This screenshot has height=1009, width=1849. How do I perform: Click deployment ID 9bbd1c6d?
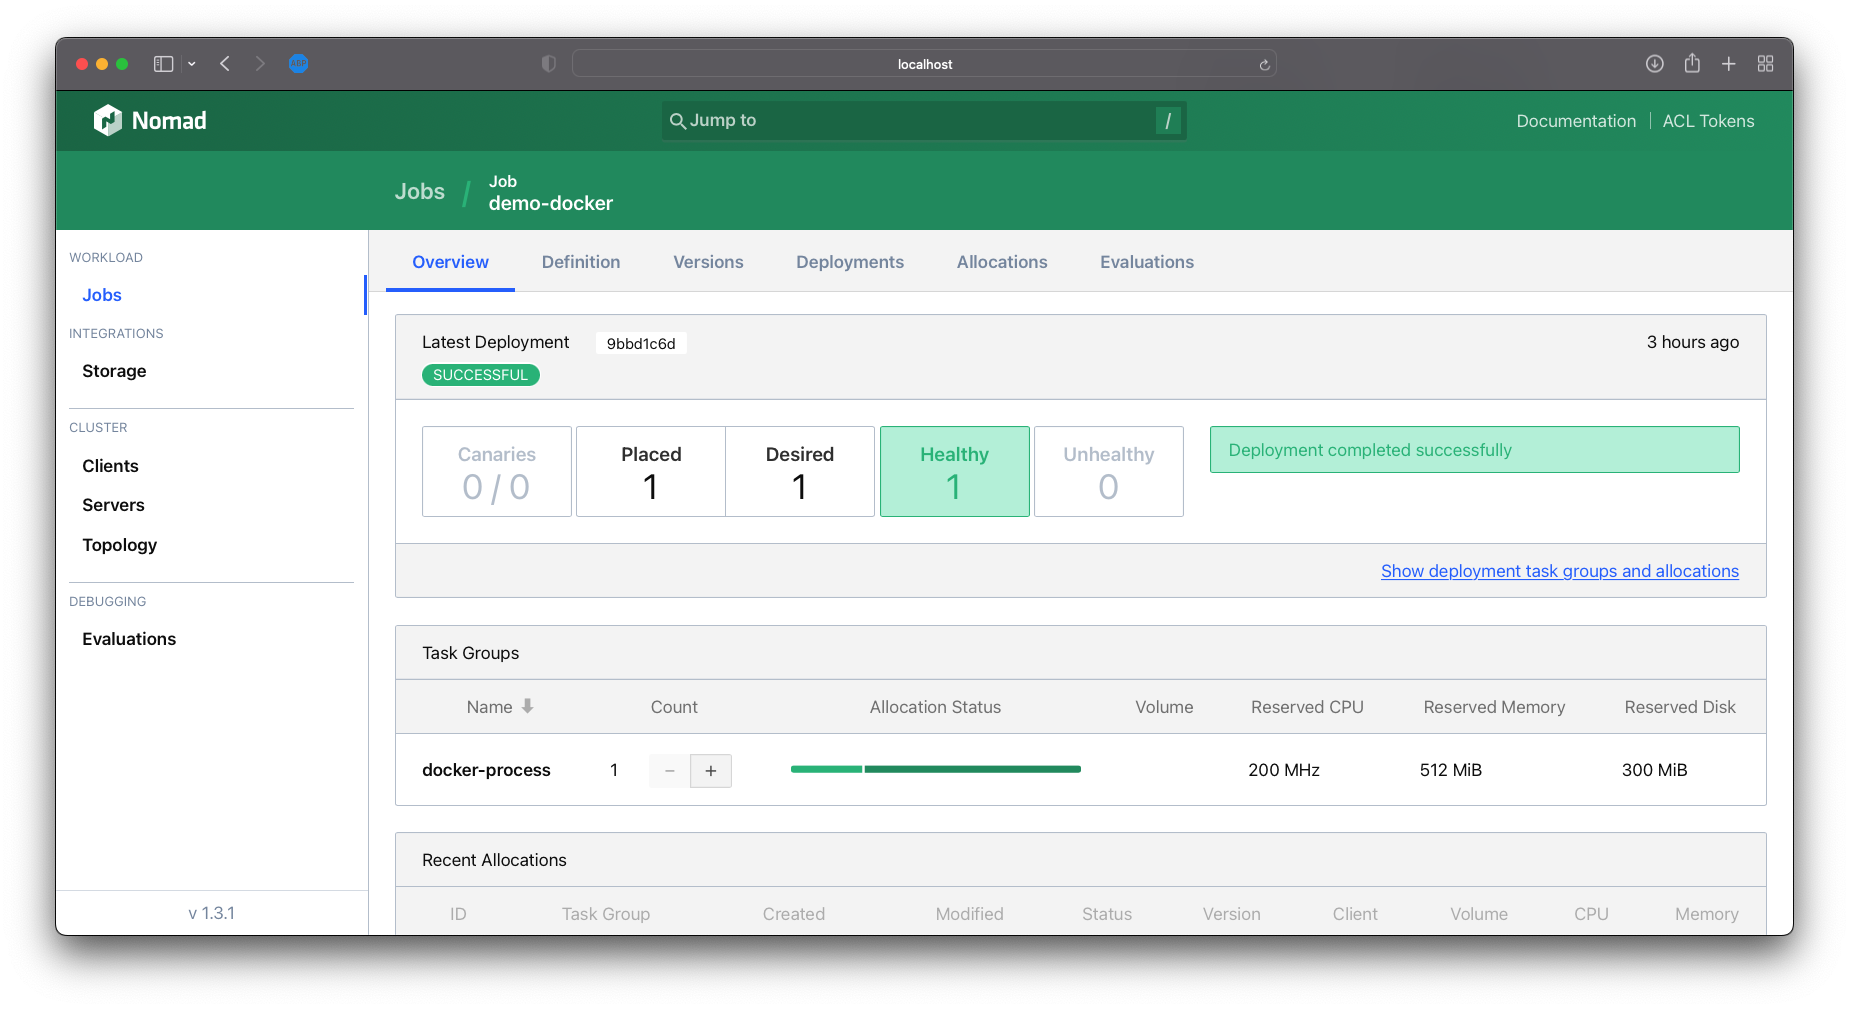coord(641,343)
